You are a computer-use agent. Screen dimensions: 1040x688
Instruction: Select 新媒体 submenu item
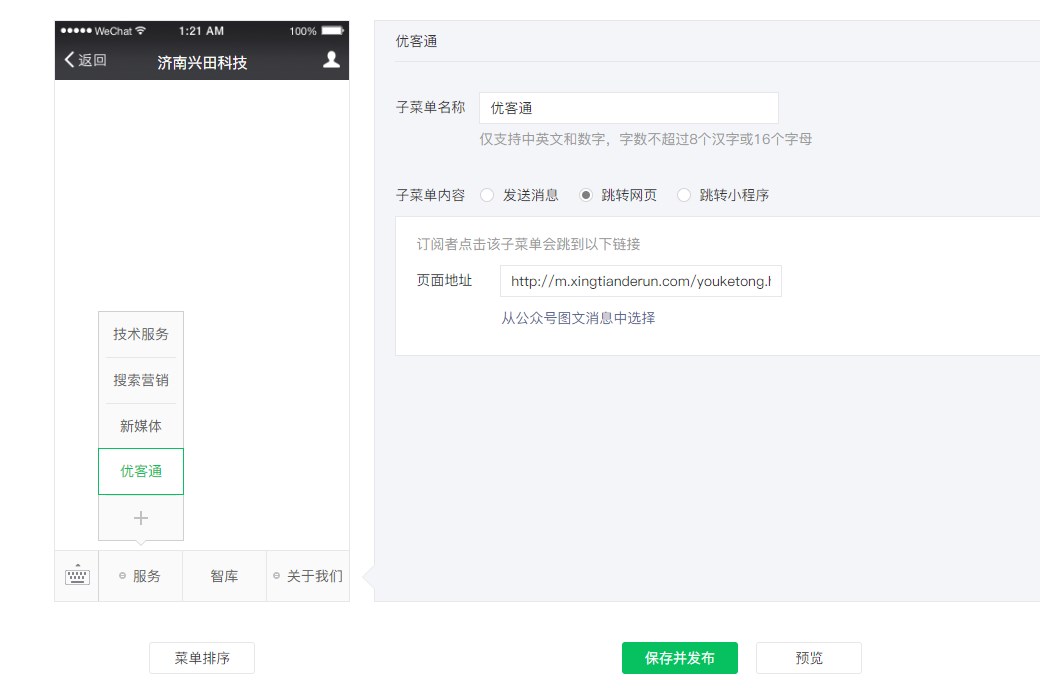pos(141,426)
